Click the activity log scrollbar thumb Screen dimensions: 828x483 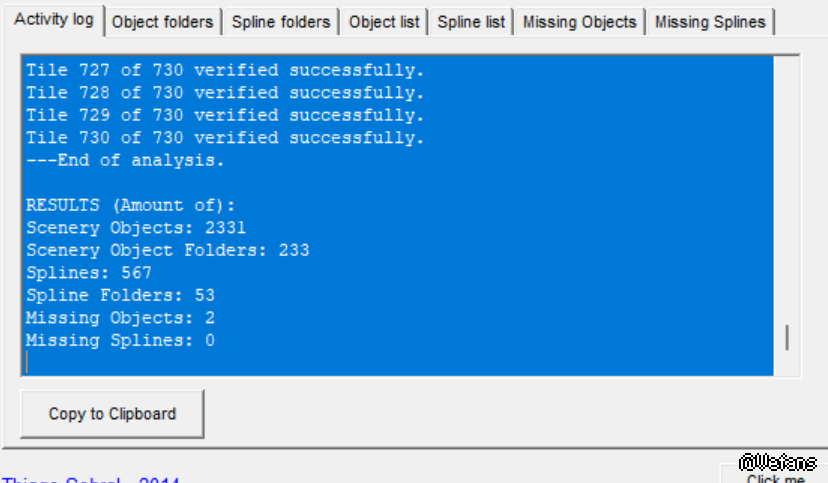coord(787,338)
